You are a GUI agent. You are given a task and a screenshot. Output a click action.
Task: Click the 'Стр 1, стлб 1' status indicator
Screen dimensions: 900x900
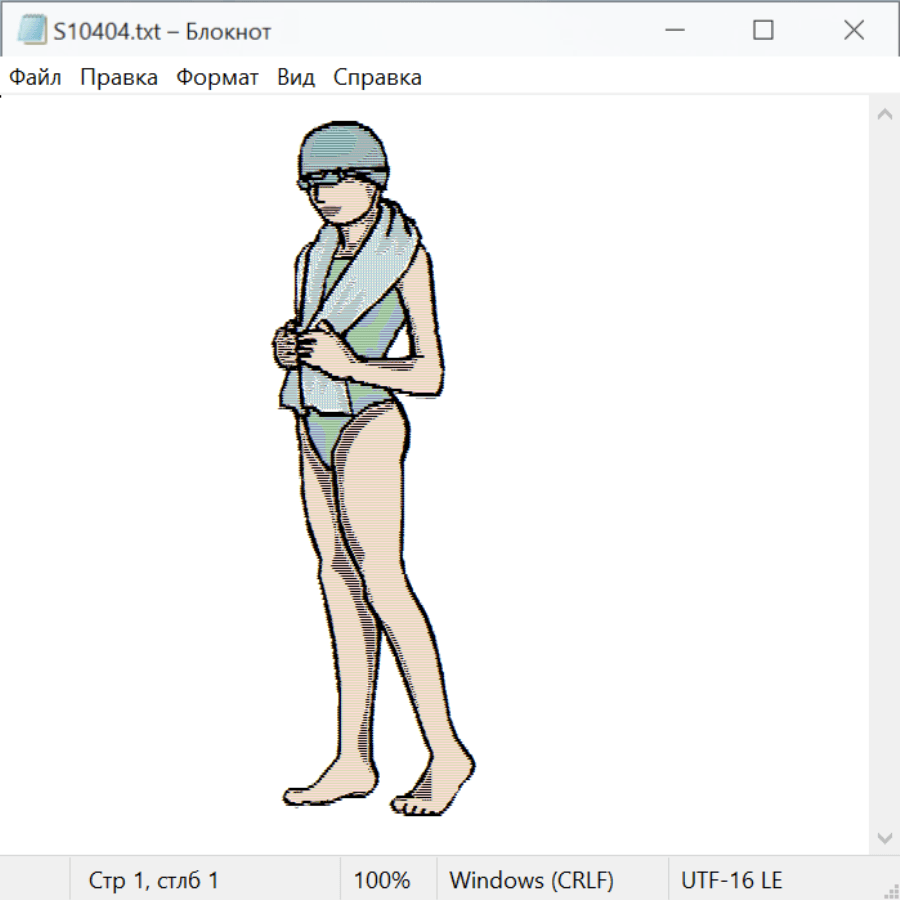click(154, 880)
